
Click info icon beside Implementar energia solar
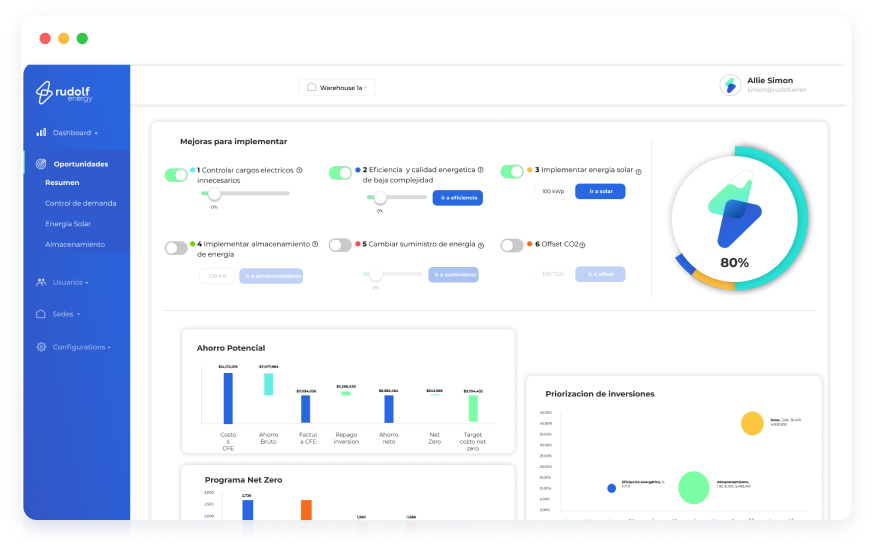[x=639, y=172]
